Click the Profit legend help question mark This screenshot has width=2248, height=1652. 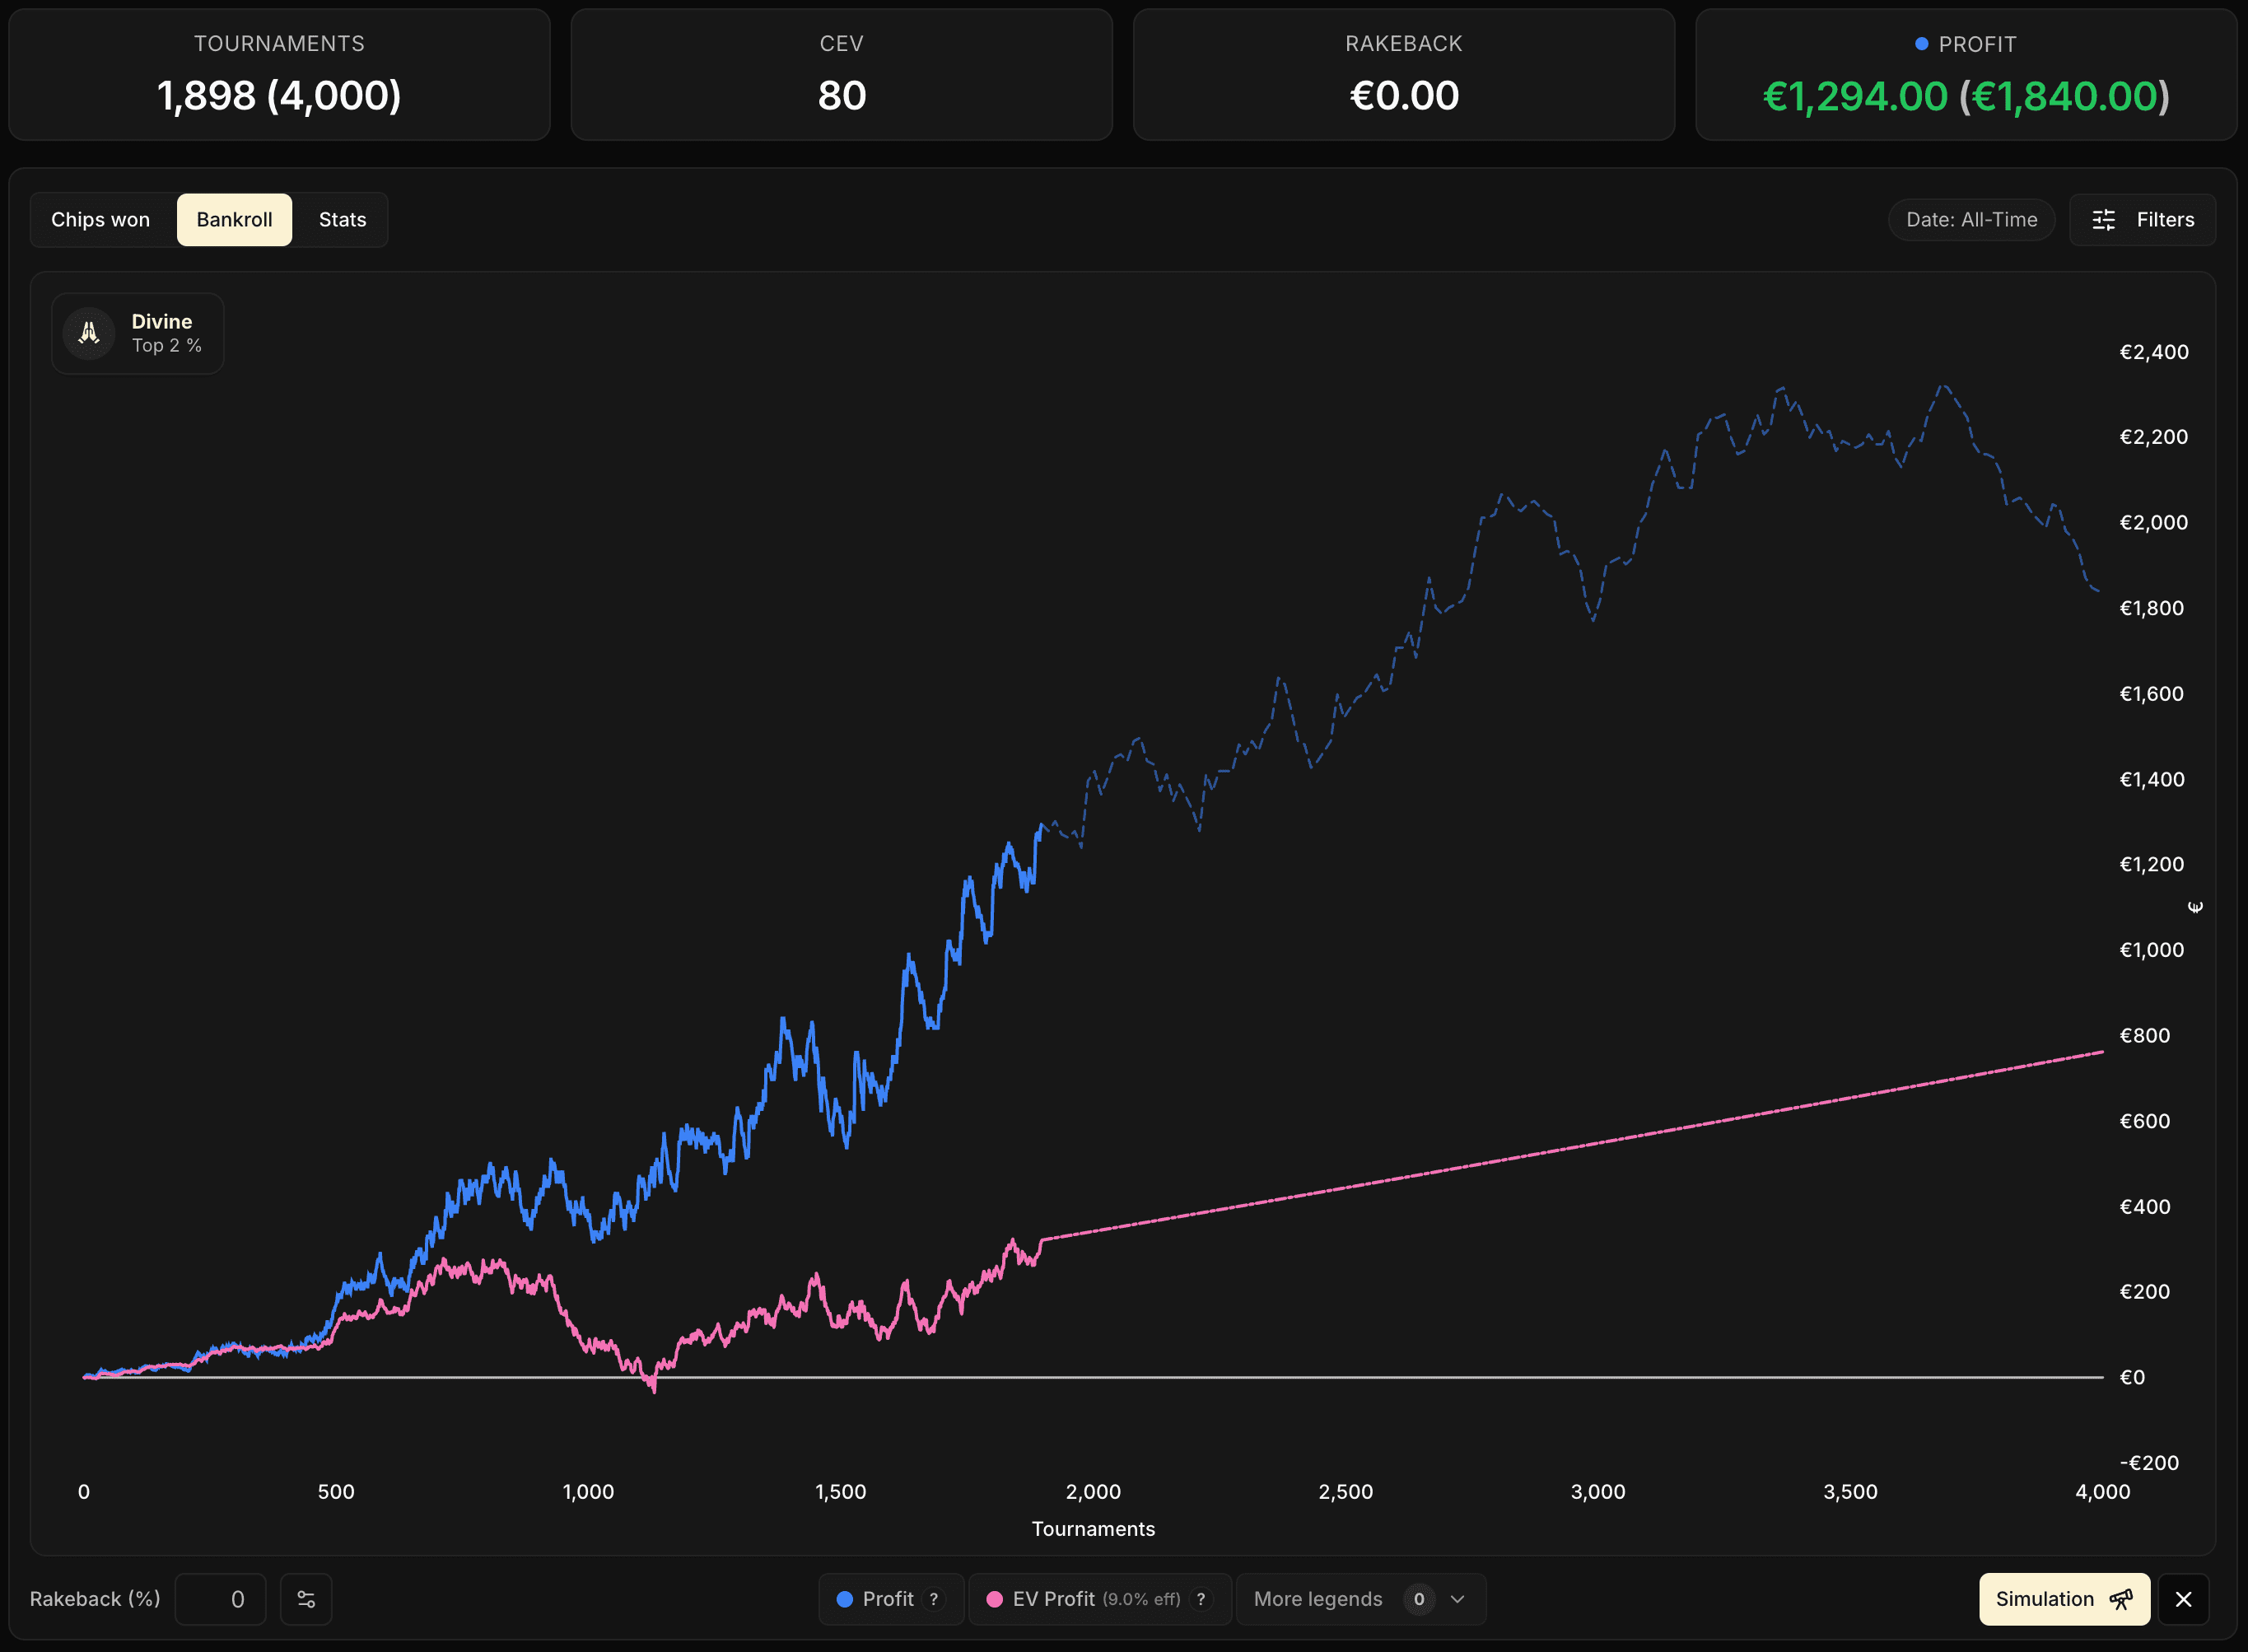(x=934, y=1599)
